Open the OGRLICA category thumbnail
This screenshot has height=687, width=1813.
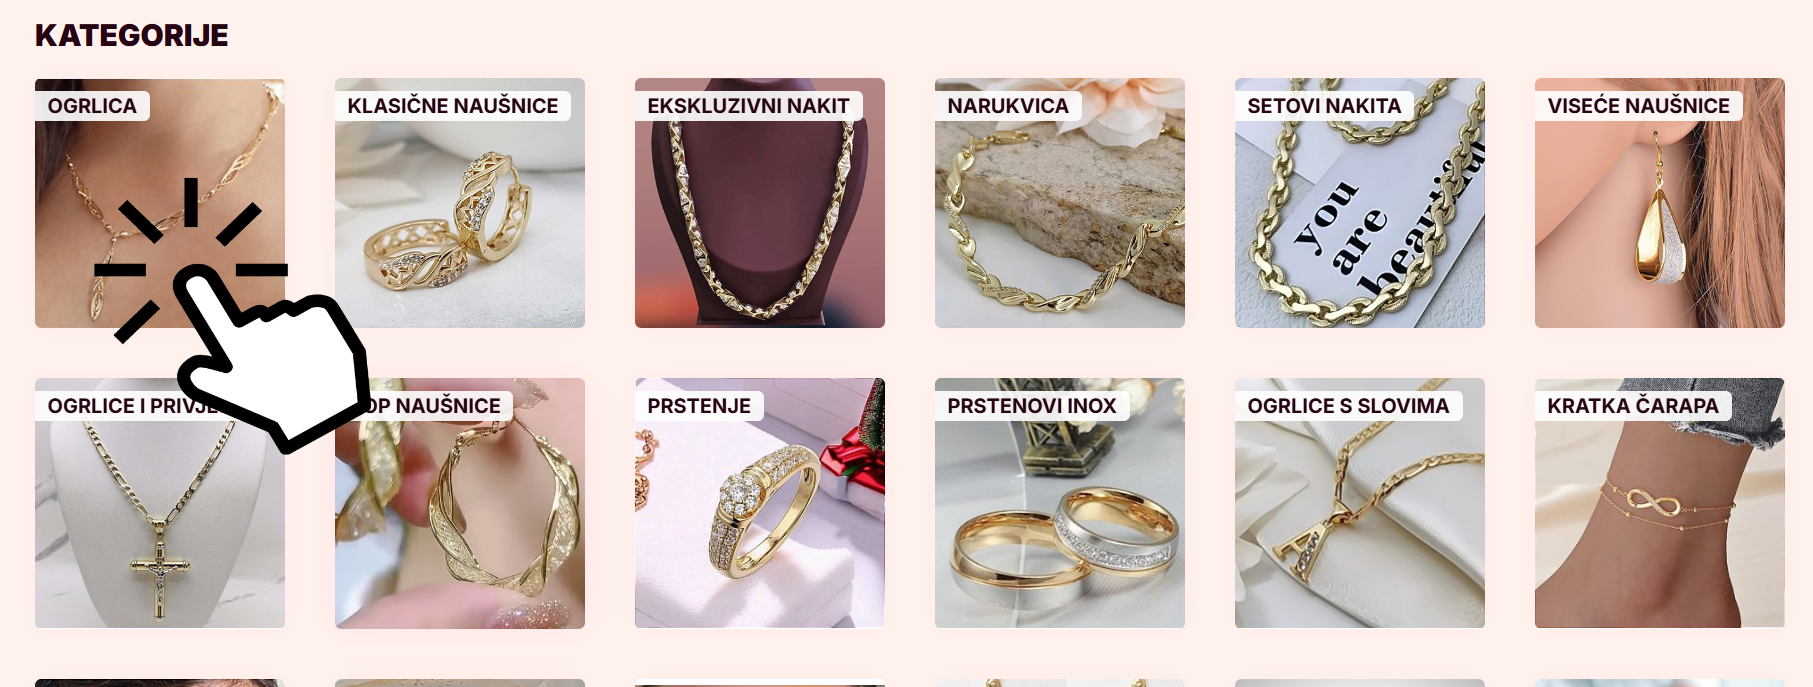[160, 203]
